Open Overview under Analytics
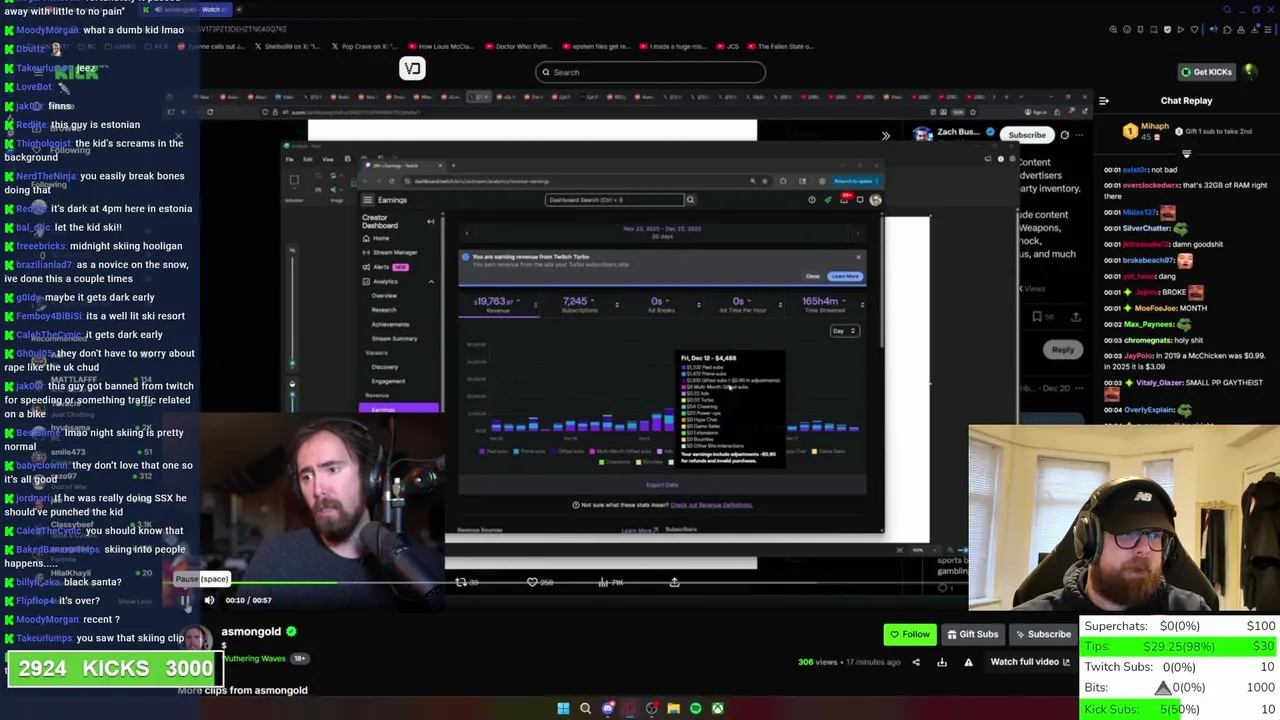 pos(384,296)
